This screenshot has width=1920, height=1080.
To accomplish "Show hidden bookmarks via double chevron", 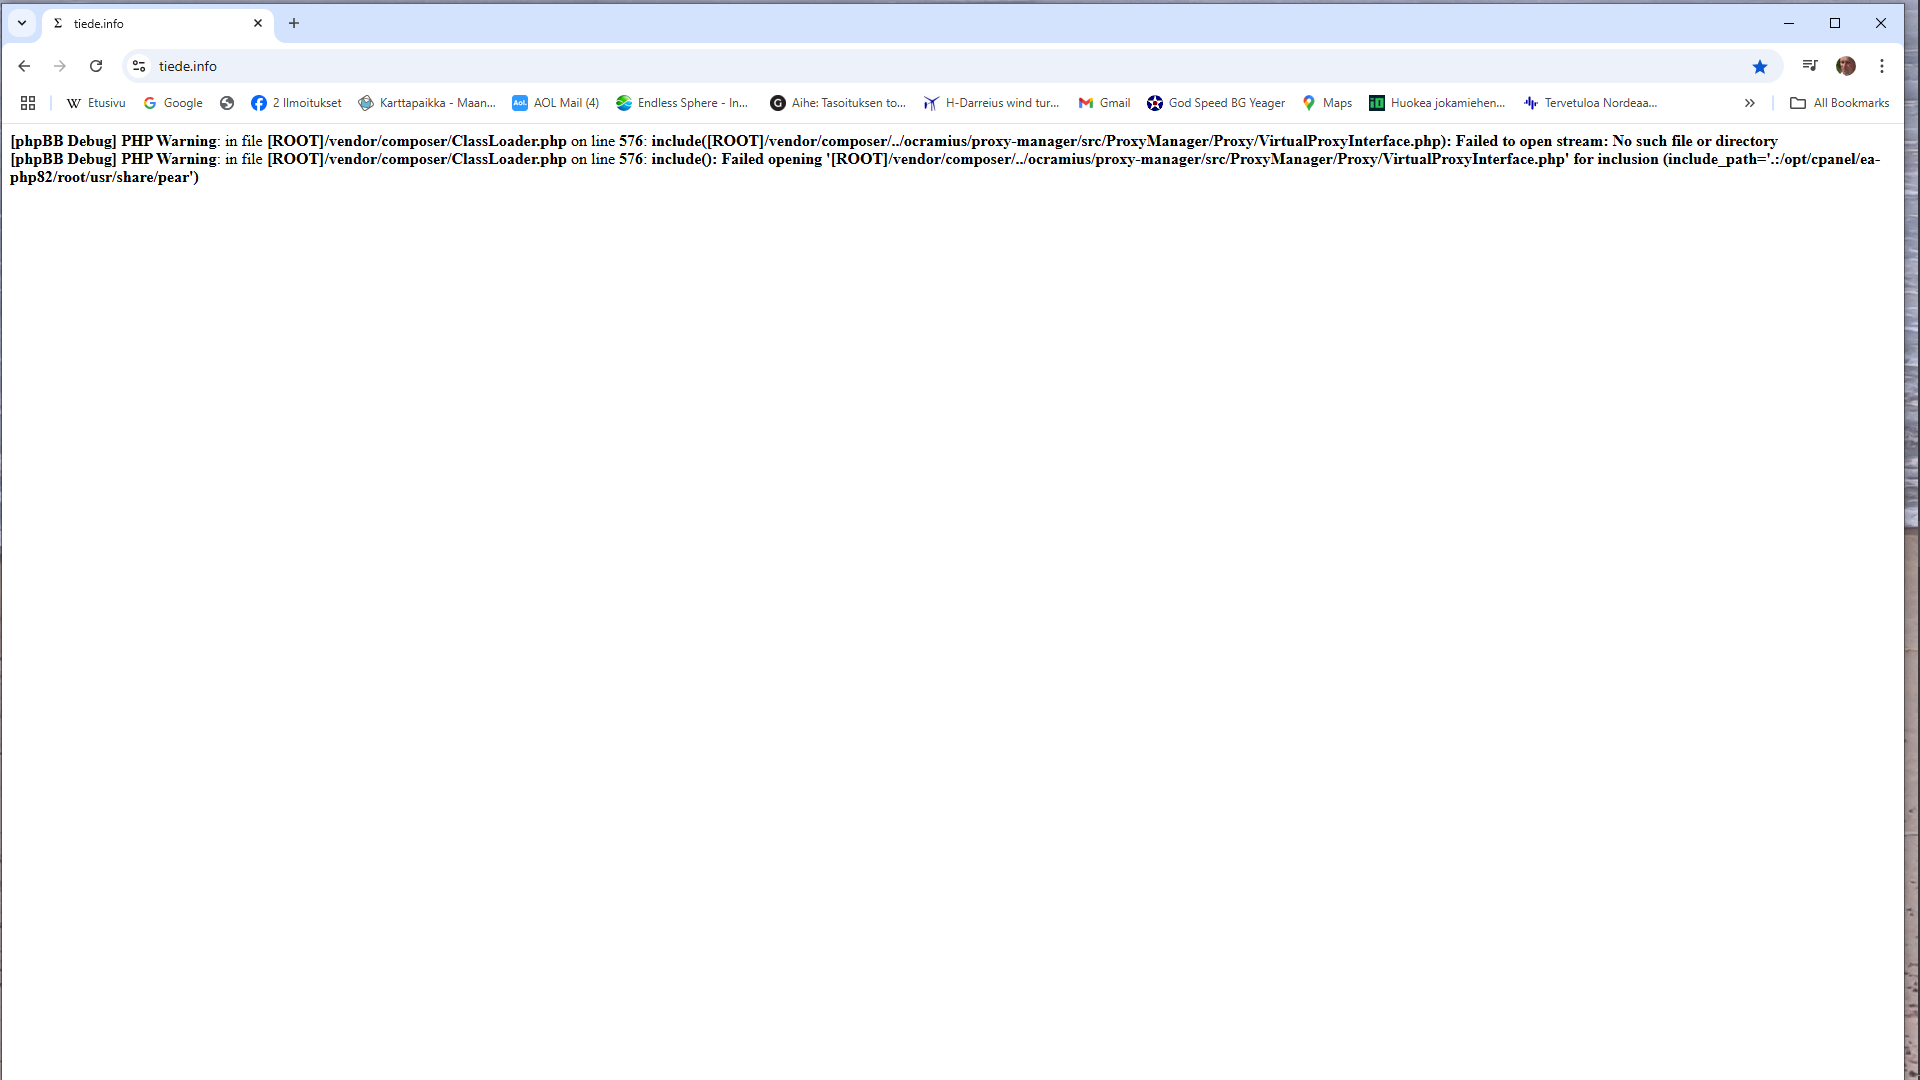I will point(1750,103).
